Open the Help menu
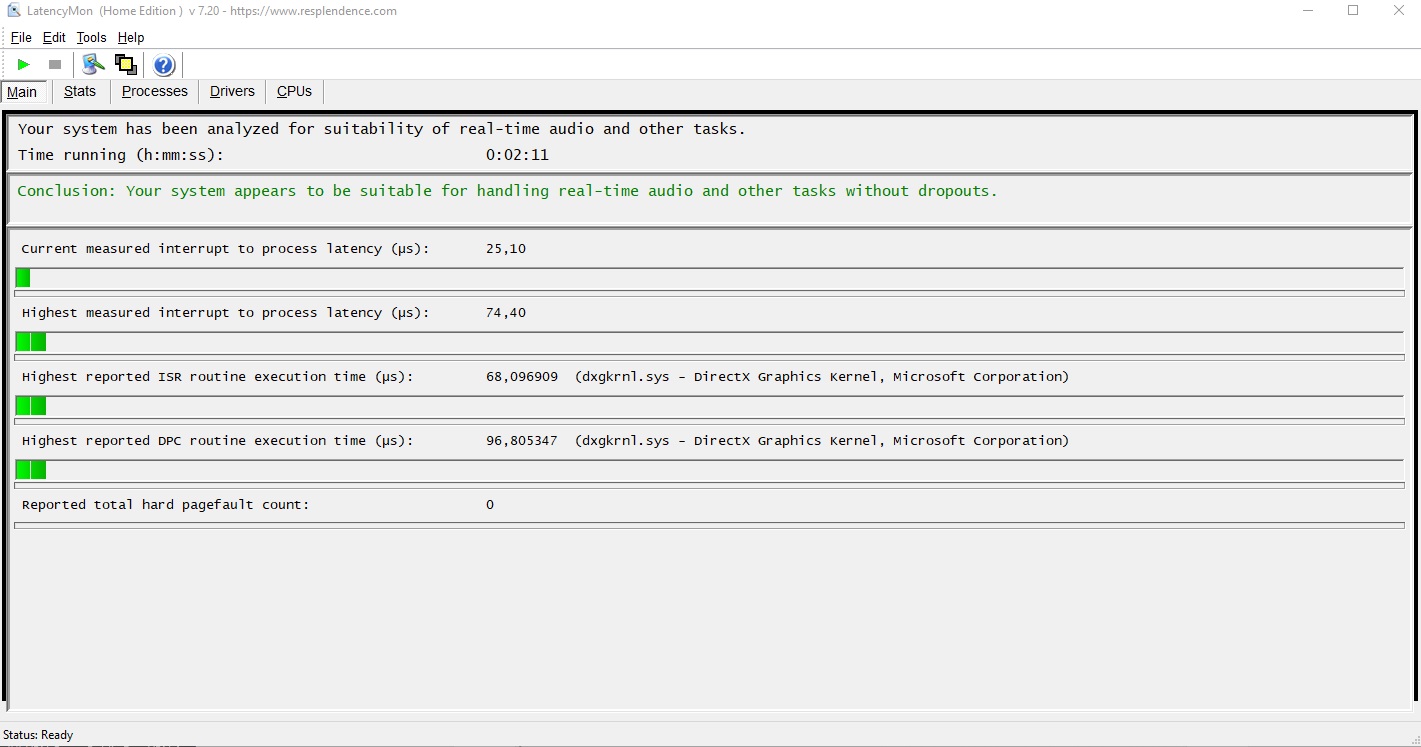 (x=131, y=37)
